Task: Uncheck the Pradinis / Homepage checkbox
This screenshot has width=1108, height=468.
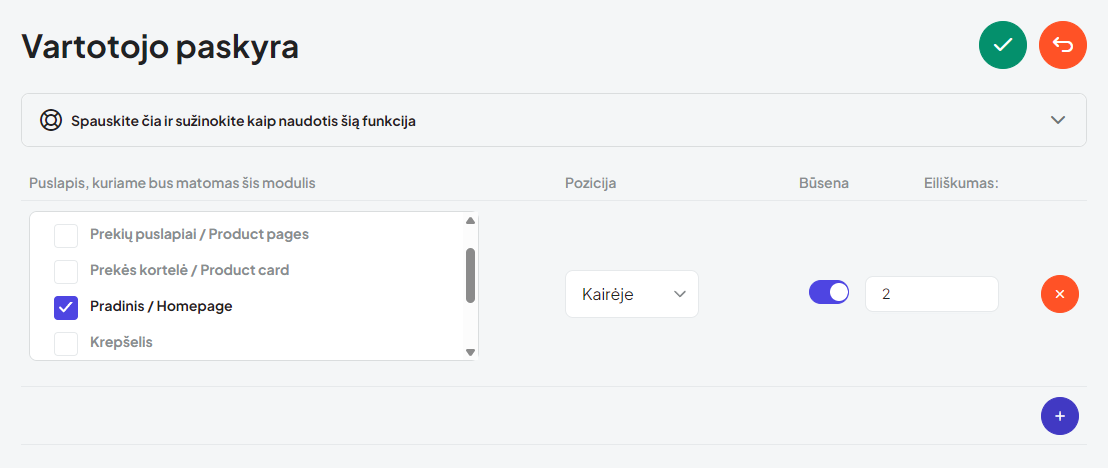Action: click(x=66, y=308)
